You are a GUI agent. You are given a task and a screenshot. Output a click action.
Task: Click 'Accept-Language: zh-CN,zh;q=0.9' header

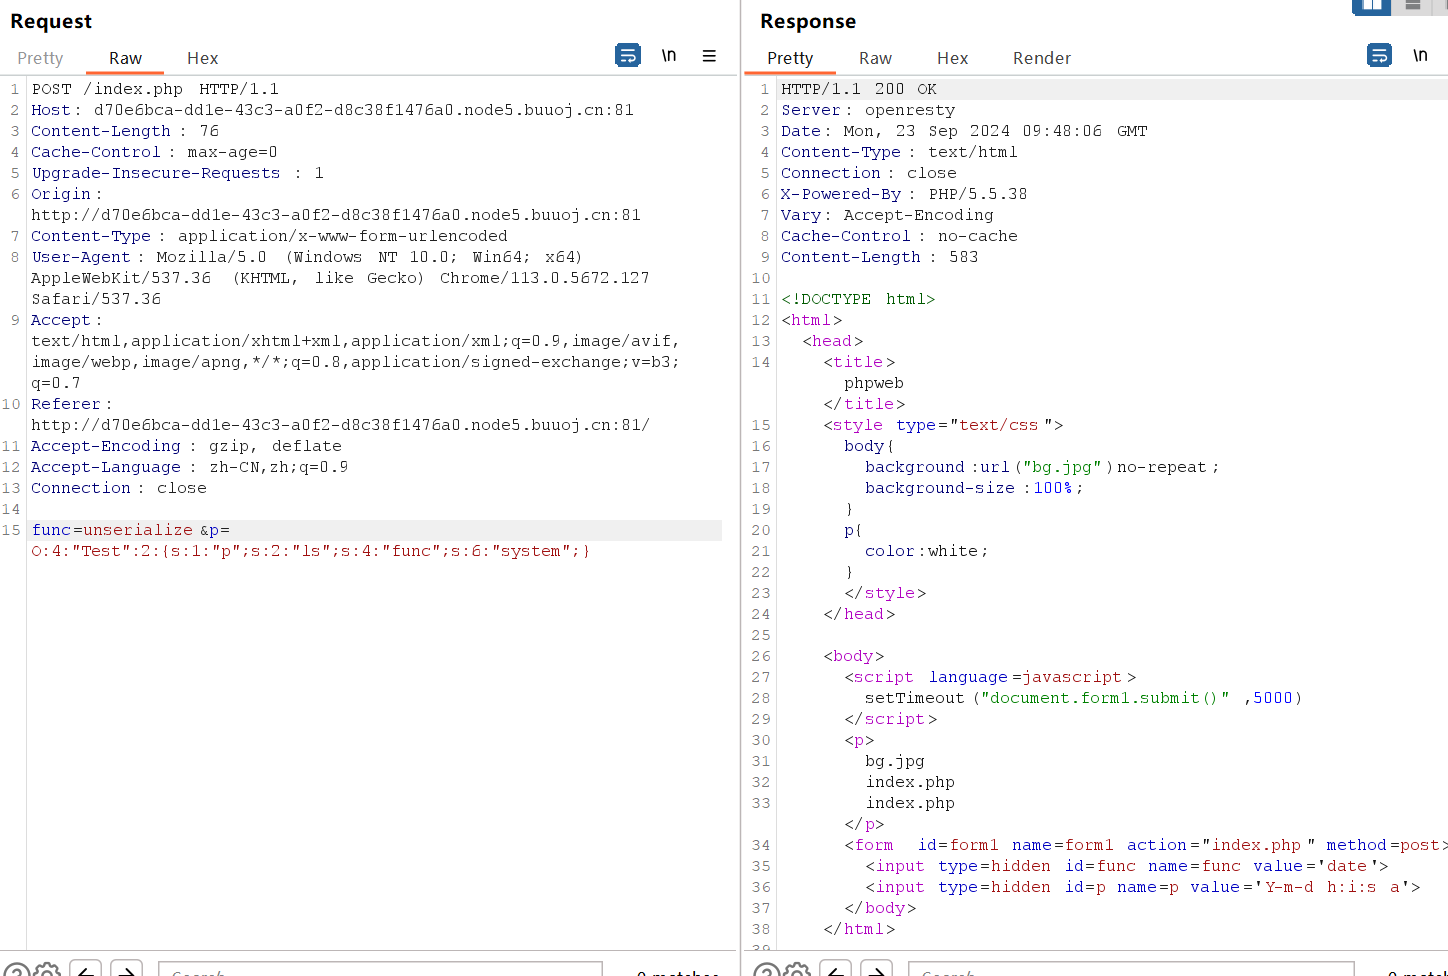pyautogui.click(x=189, y=467)
